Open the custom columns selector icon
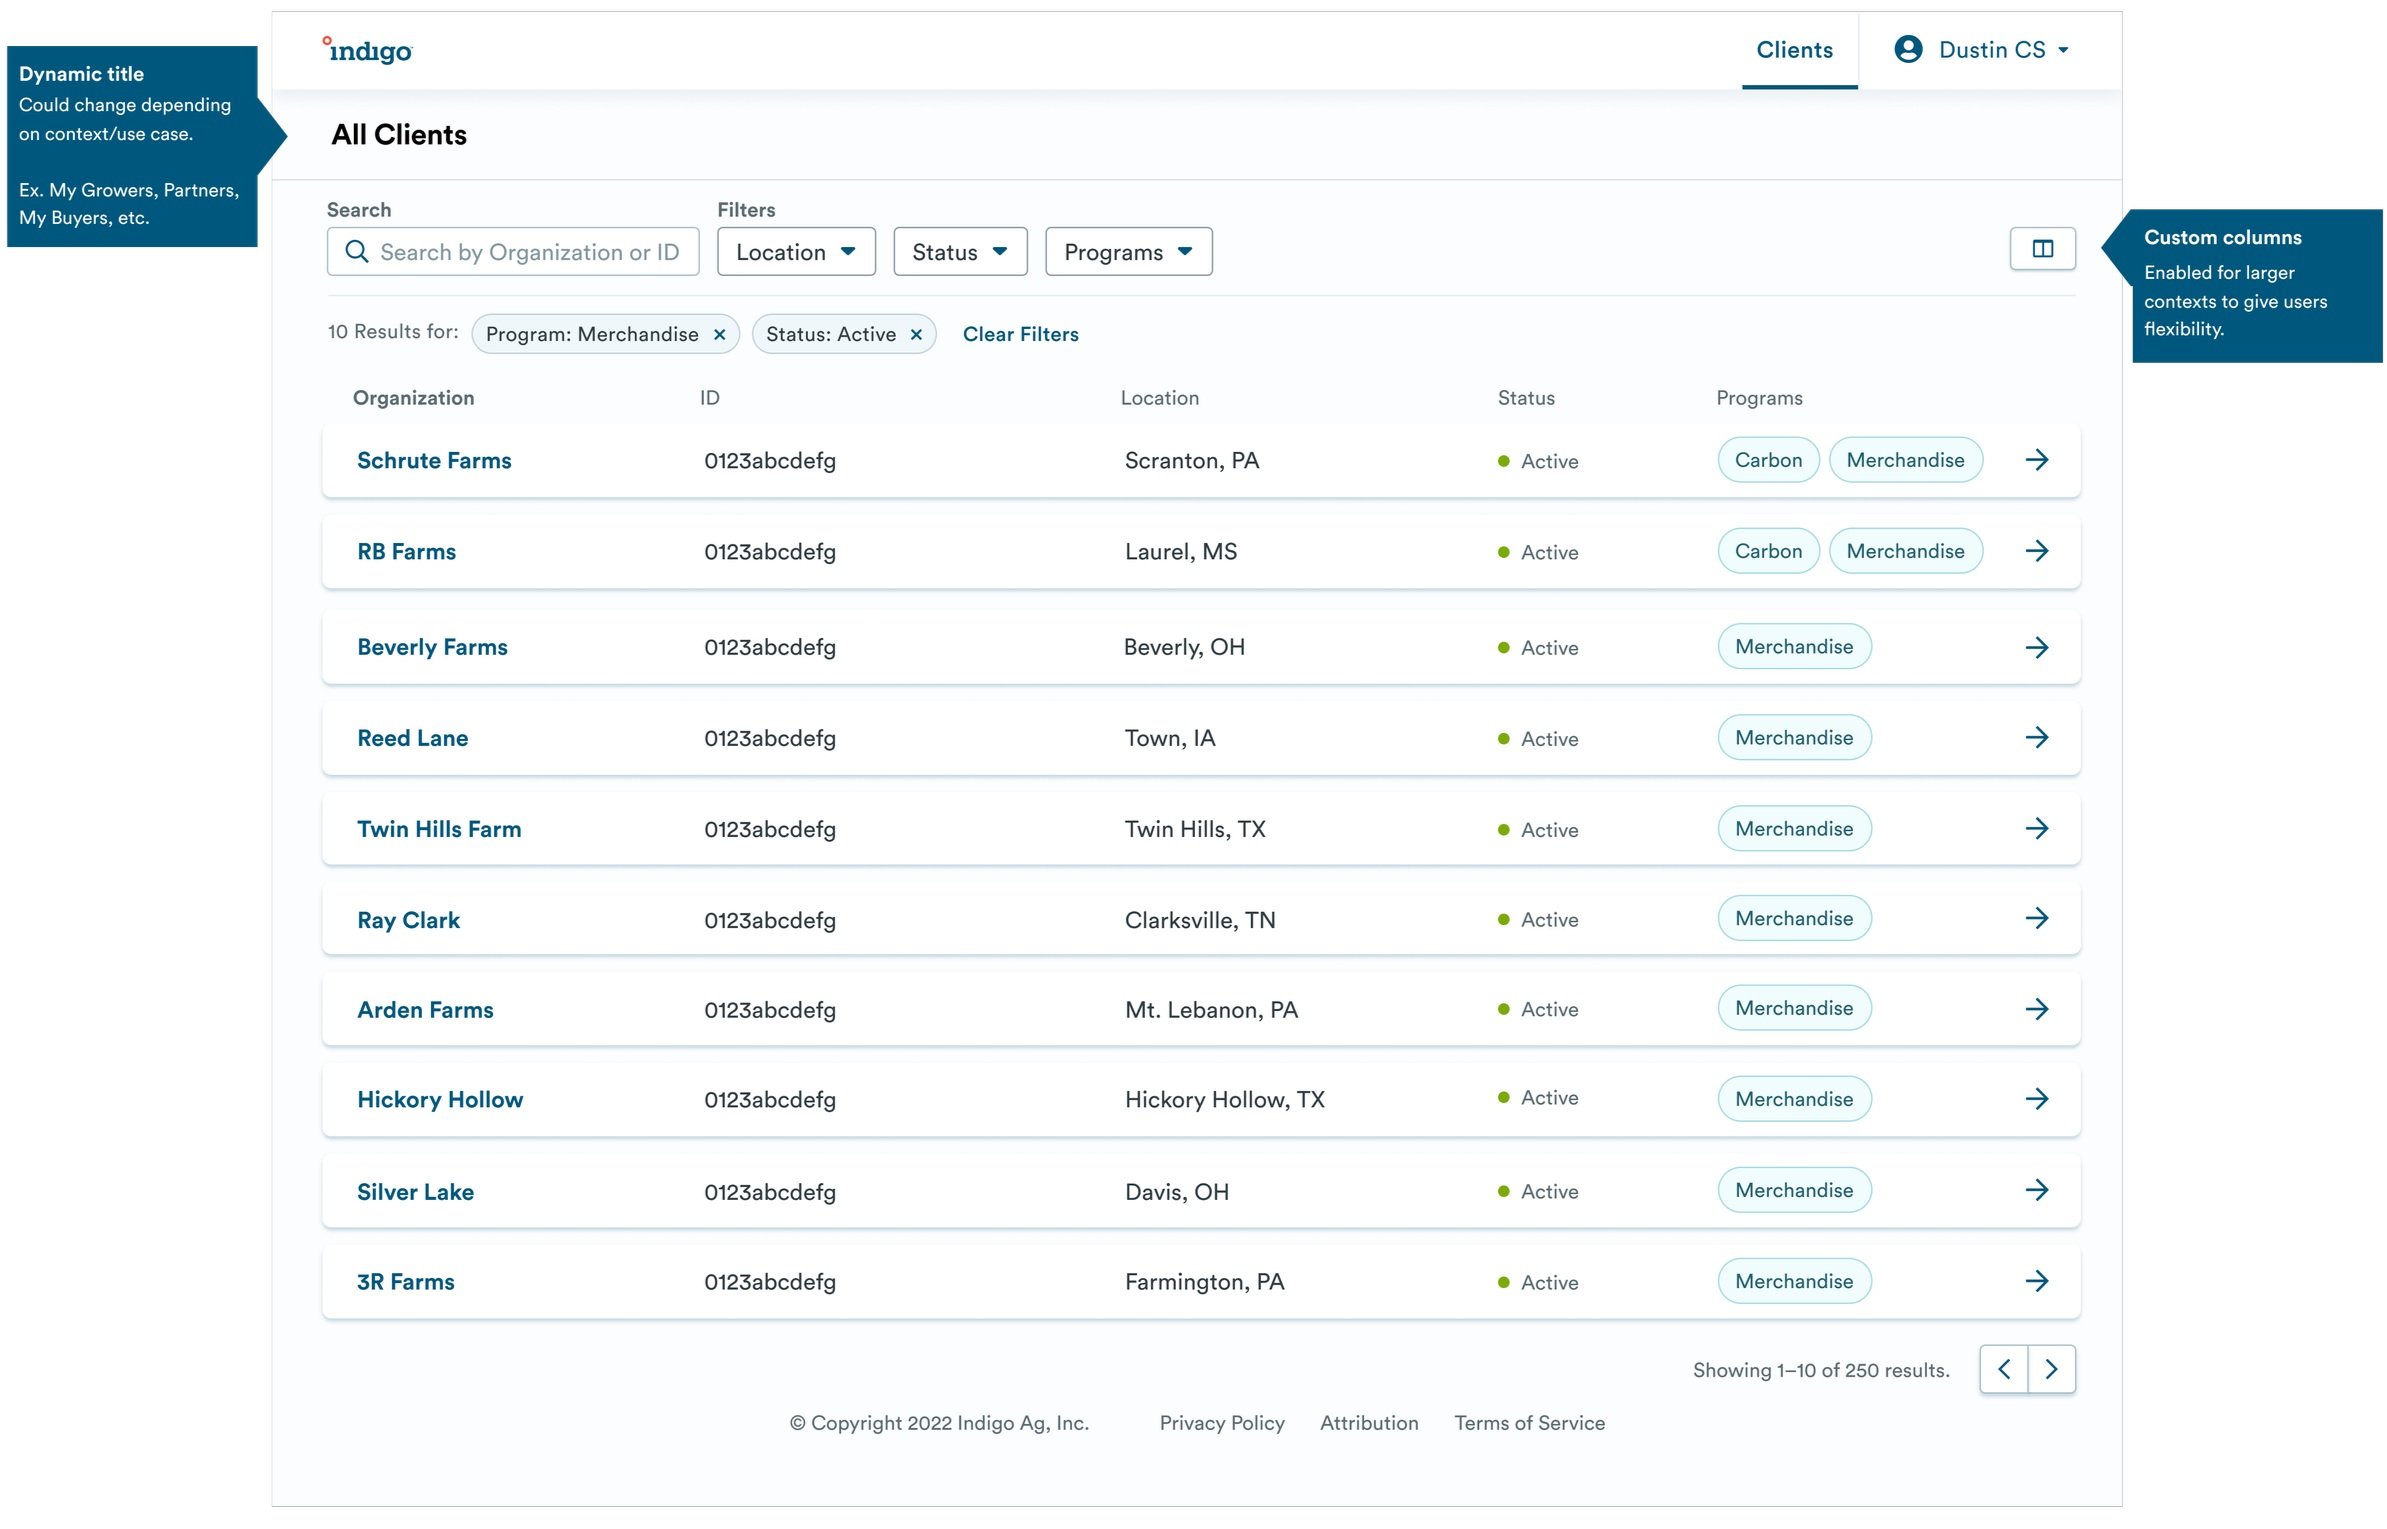Viewport: 2387px width, 1529px height. (x=2041, y=249)
